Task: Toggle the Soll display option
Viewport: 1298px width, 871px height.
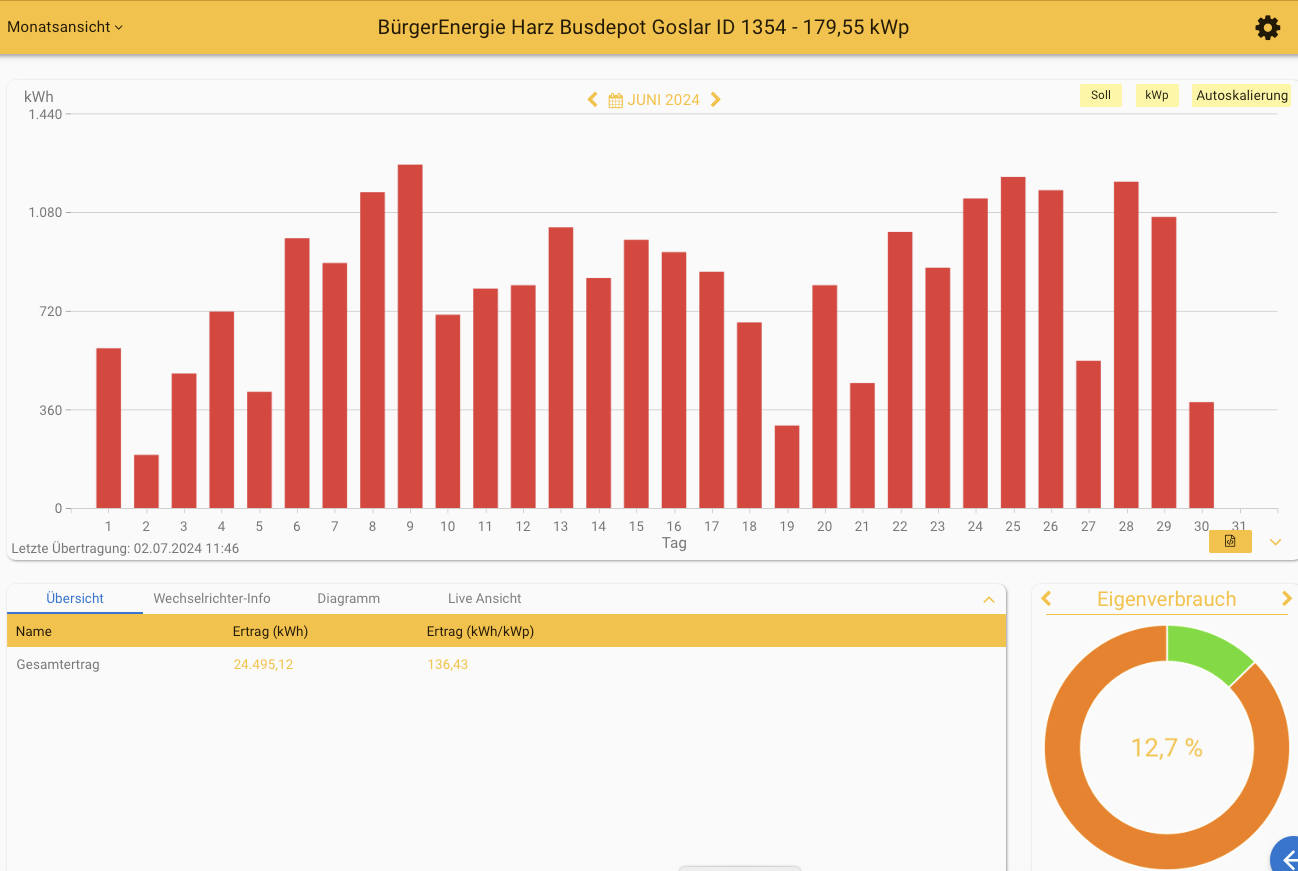Action: pyautogui.click(x=1100, y=96)
